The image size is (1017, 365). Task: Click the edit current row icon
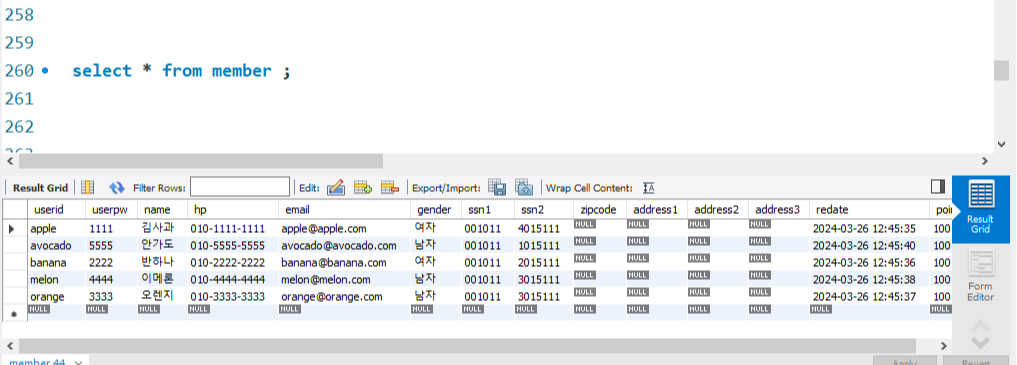335,187
